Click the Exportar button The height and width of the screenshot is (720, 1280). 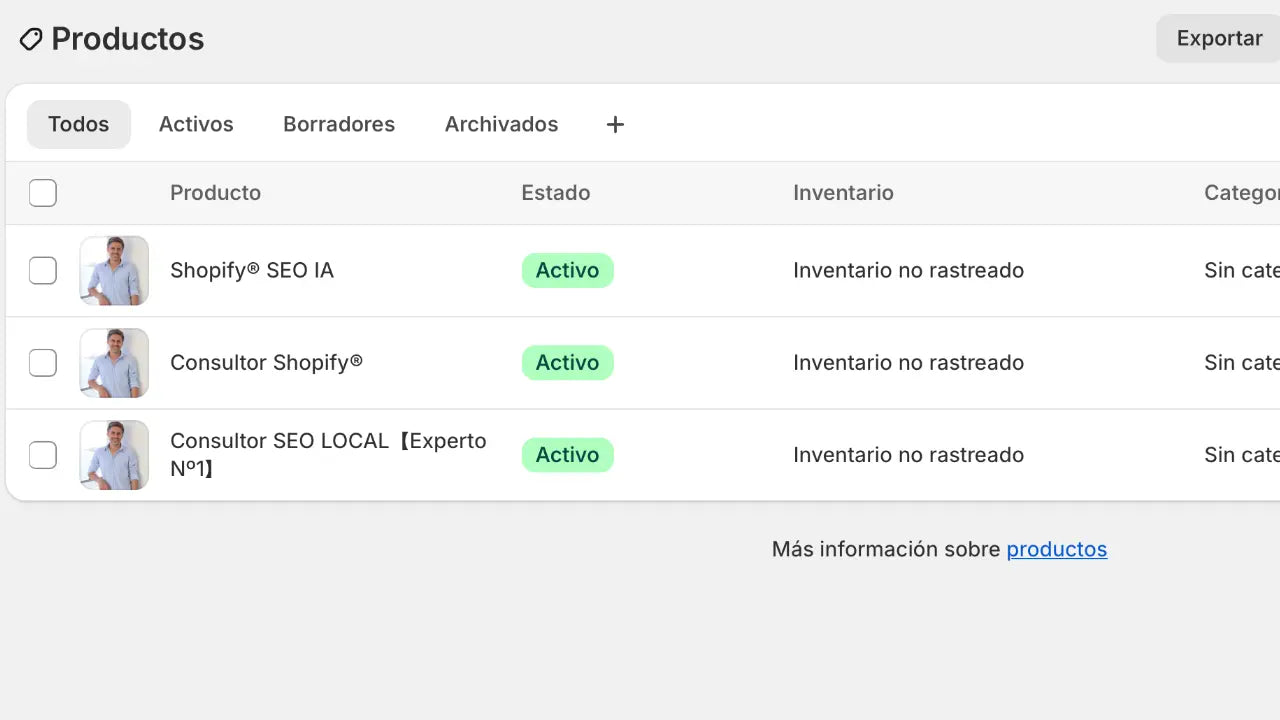tap(1219, 38)
